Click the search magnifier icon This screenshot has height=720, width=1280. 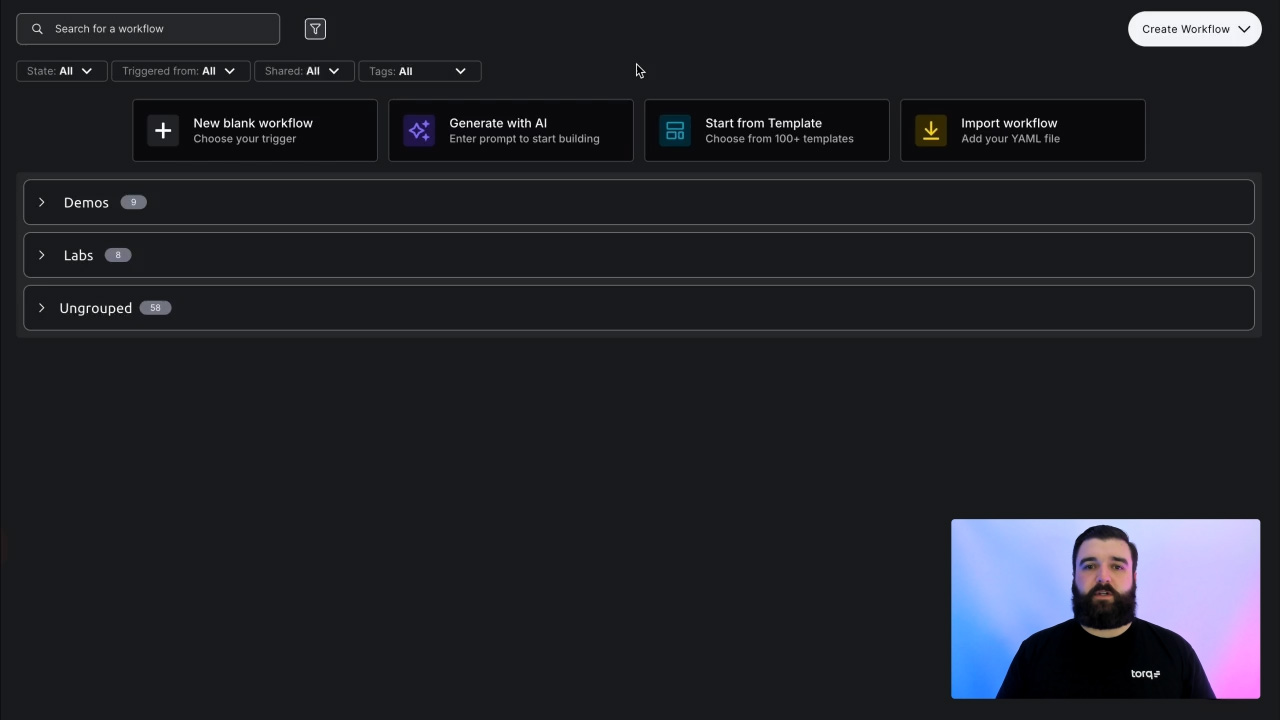click(x=37, y=29)
